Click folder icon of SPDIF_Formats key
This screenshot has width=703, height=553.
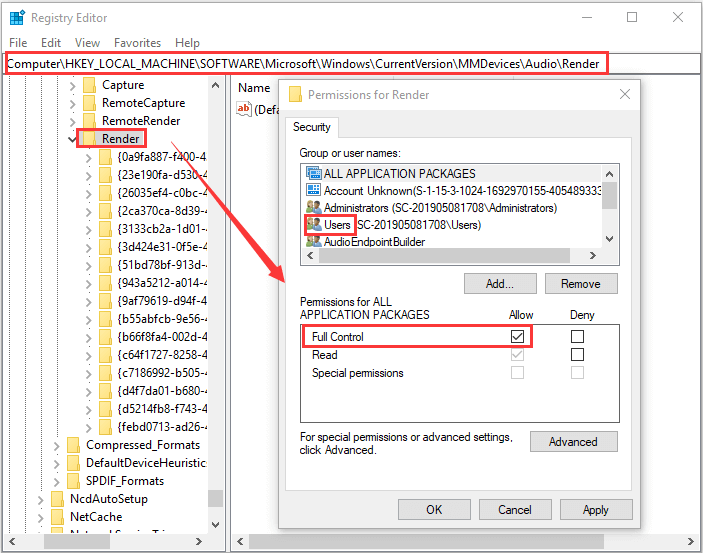[73, 481]
